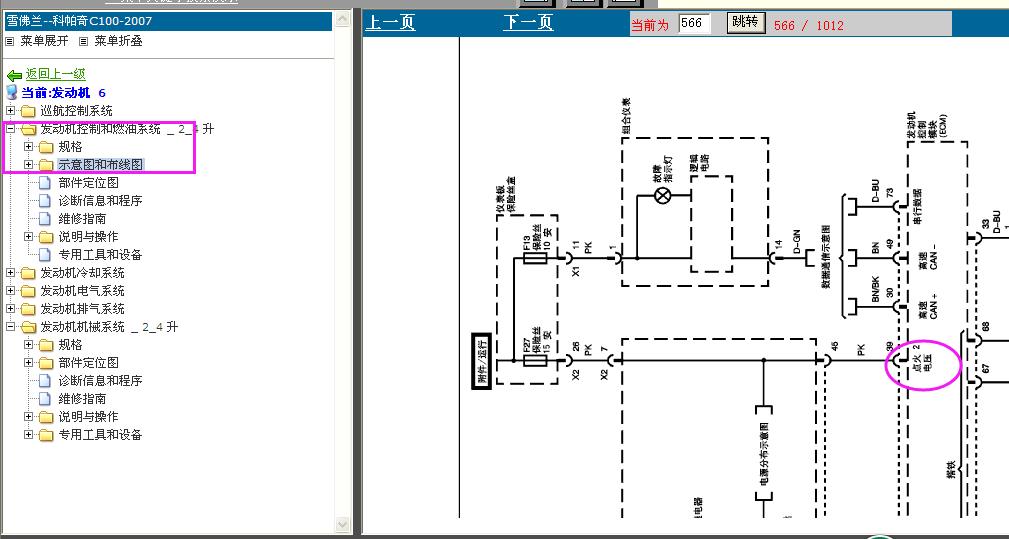Screen dimensions: 1009x539
Task: Click folder icon of 说明与操作 under 发动机控制和燃油系统
Action: pyautogui.click(x=46, y=237)
